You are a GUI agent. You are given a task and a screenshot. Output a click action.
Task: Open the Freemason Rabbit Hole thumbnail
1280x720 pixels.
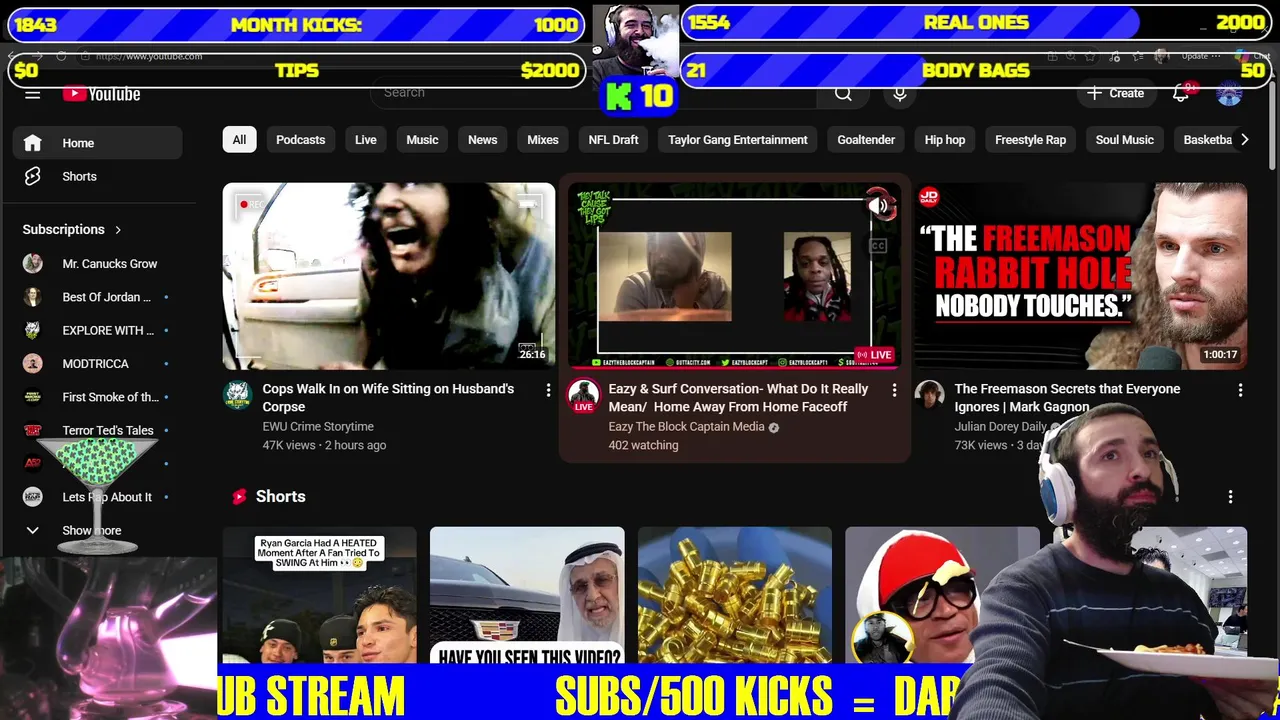coord(1080,276)
